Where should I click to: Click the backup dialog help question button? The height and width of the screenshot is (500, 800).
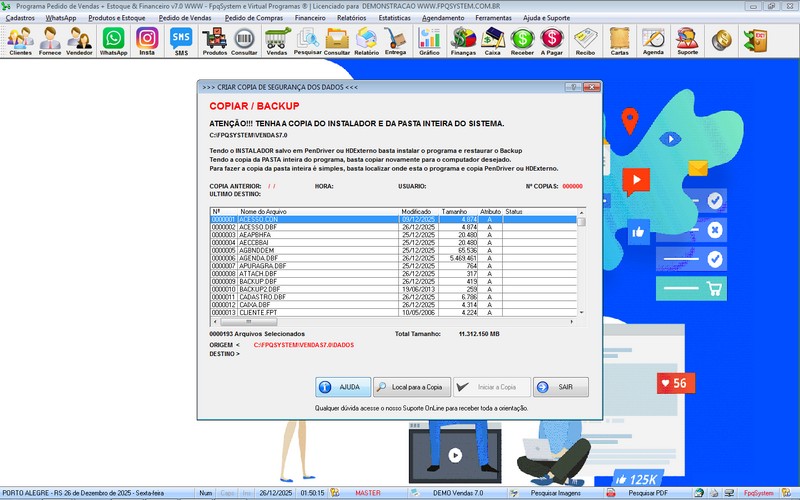[x=573, y=87]
